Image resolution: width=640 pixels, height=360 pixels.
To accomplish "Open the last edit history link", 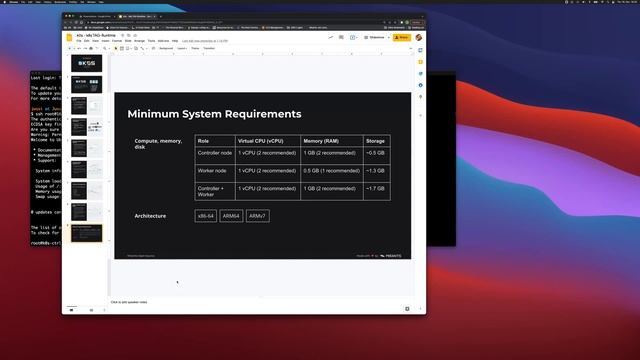I will [205, 41].
